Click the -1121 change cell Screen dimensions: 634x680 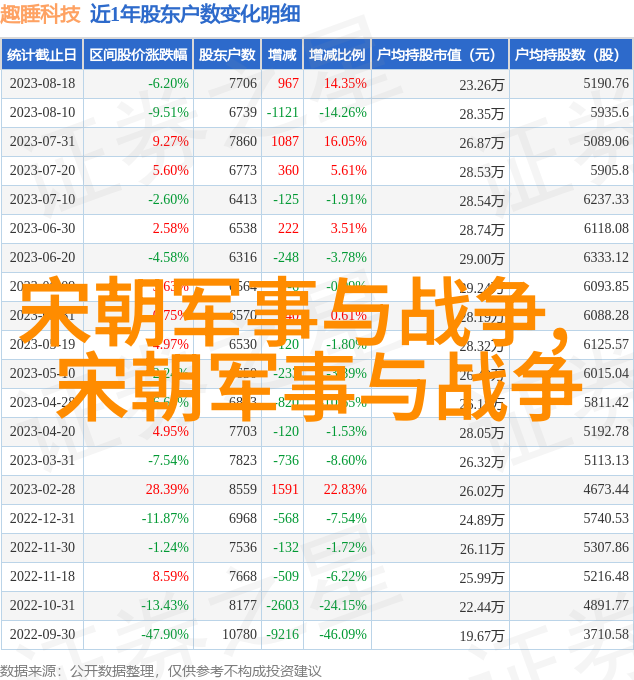click(x=282, y=112)
